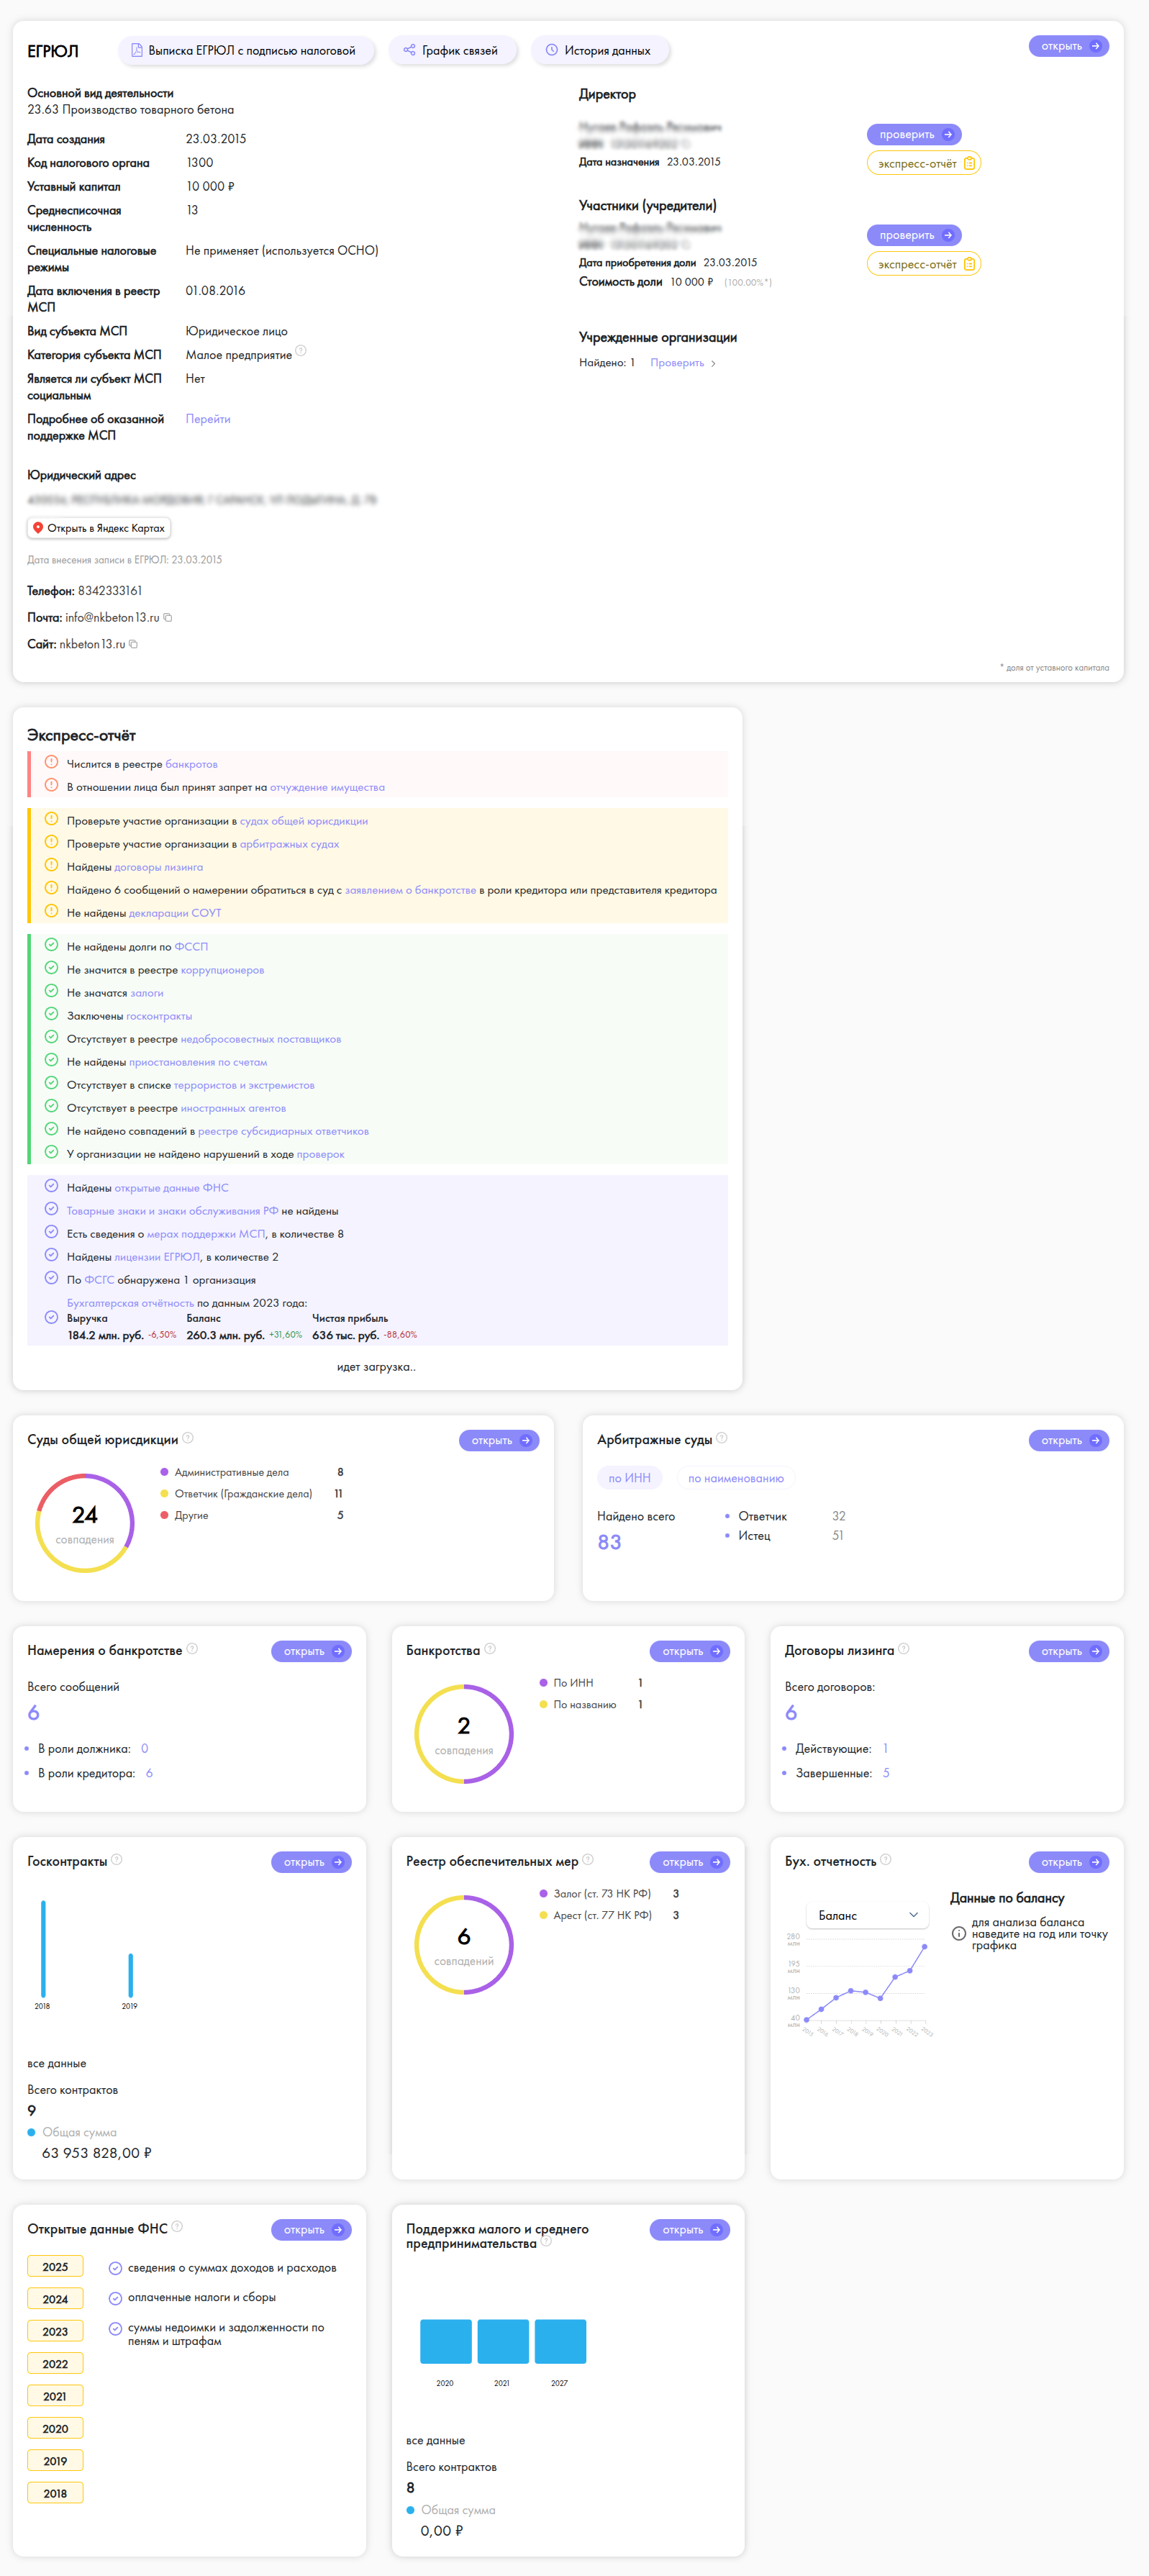Click the help icon next to Открытые данные ФНС

tap(177, 2227)
